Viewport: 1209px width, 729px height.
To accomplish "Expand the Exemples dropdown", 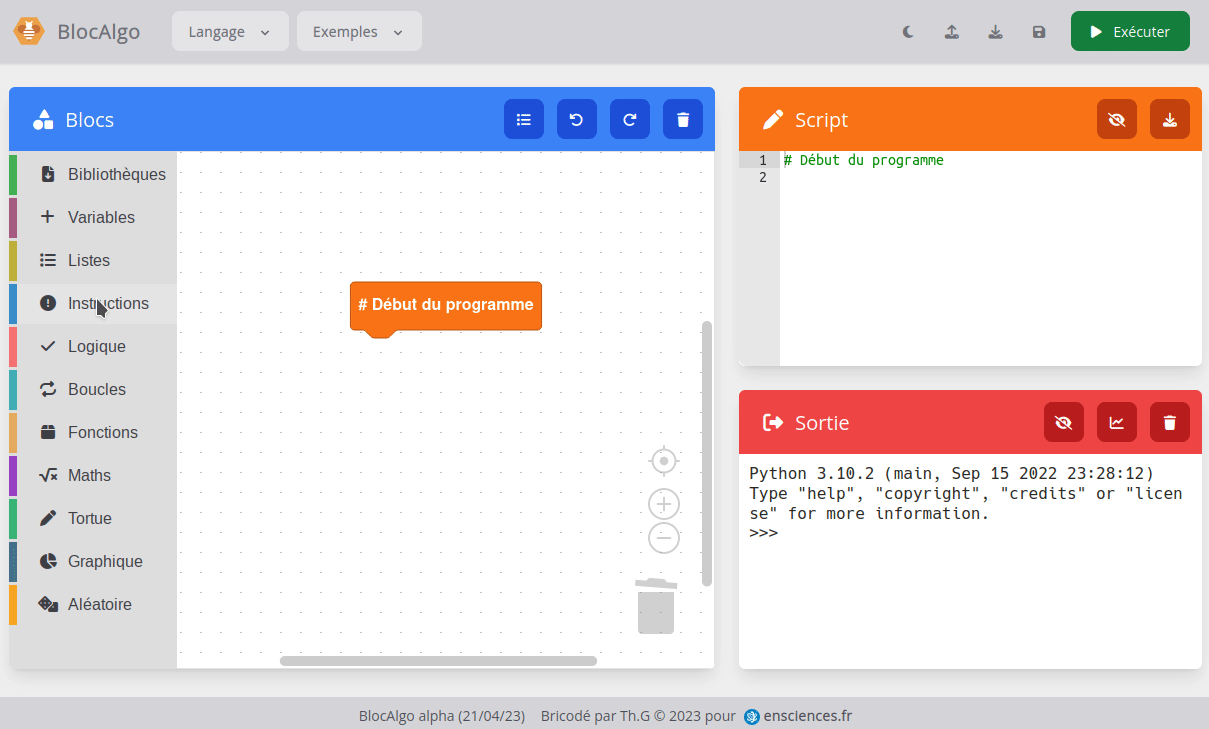I will point(358,32).
